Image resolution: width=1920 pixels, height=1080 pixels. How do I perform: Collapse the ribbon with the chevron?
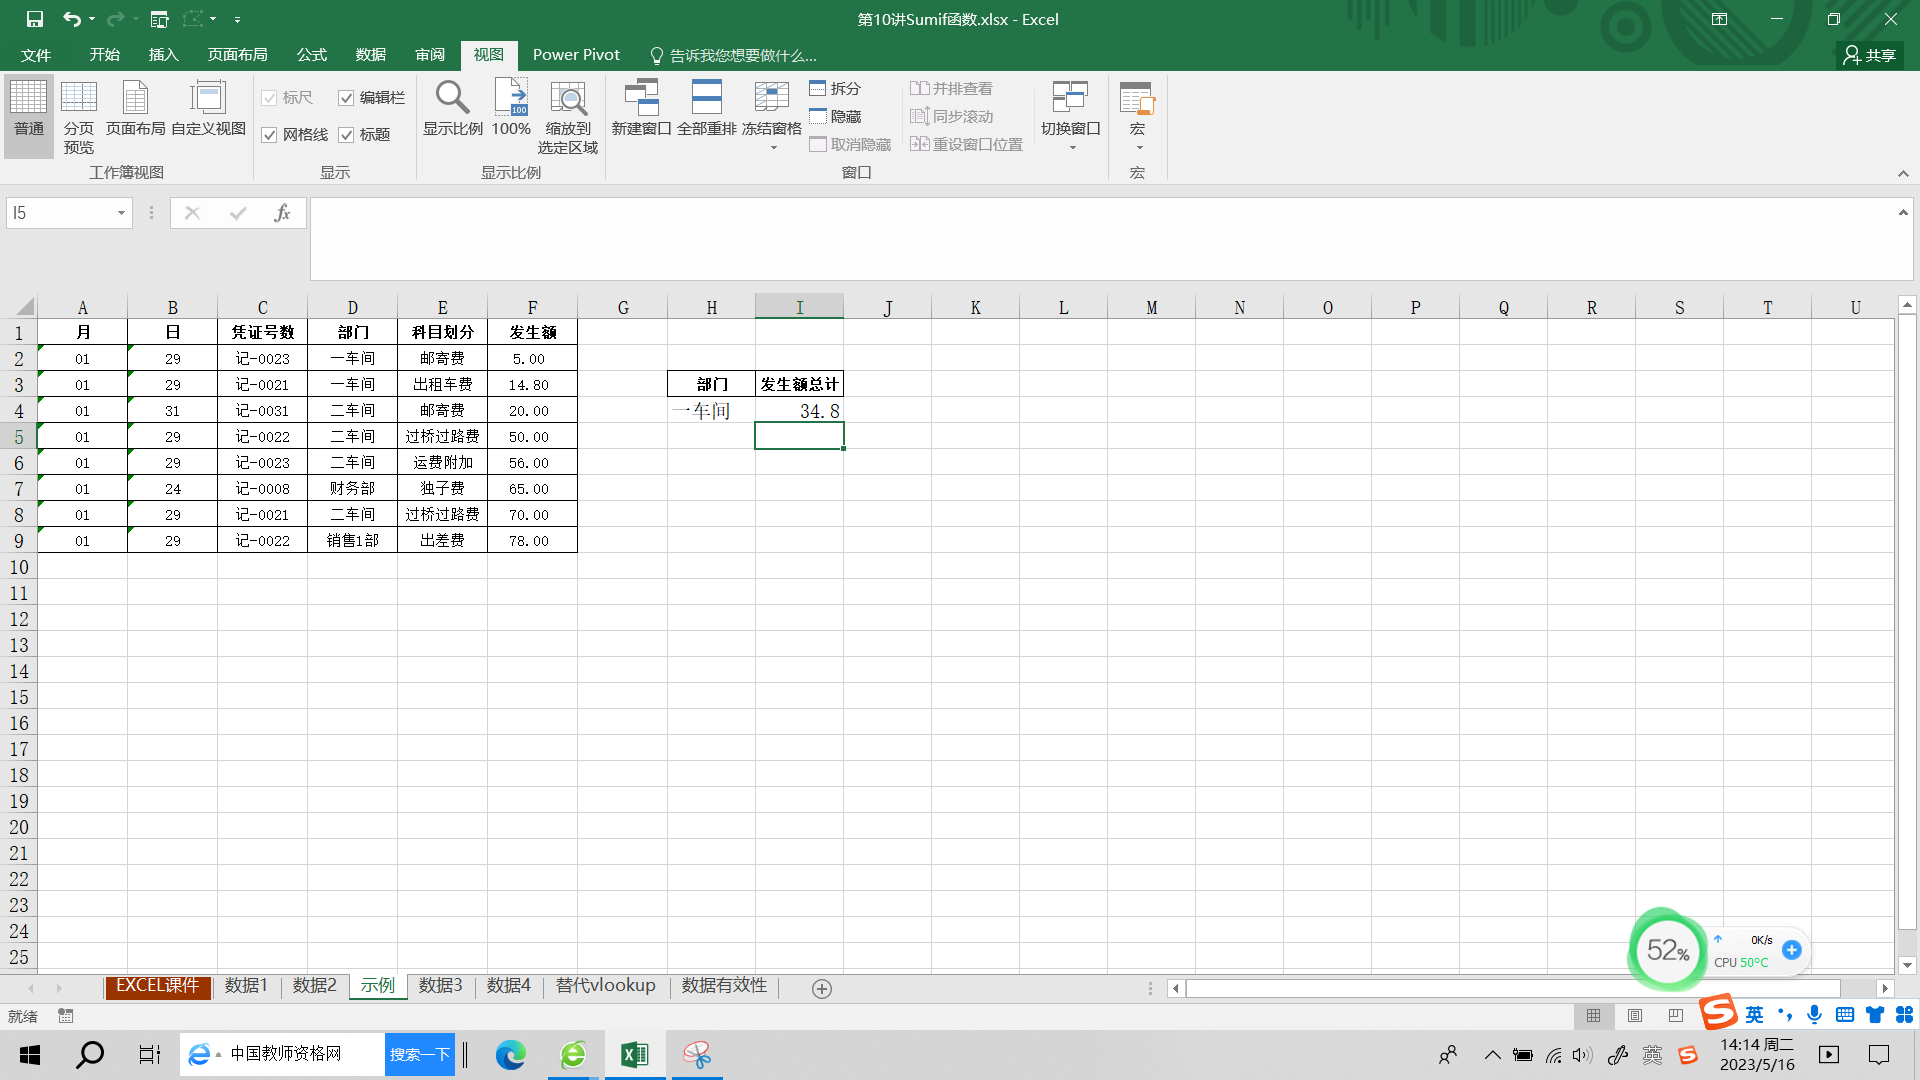[1903, 174]
